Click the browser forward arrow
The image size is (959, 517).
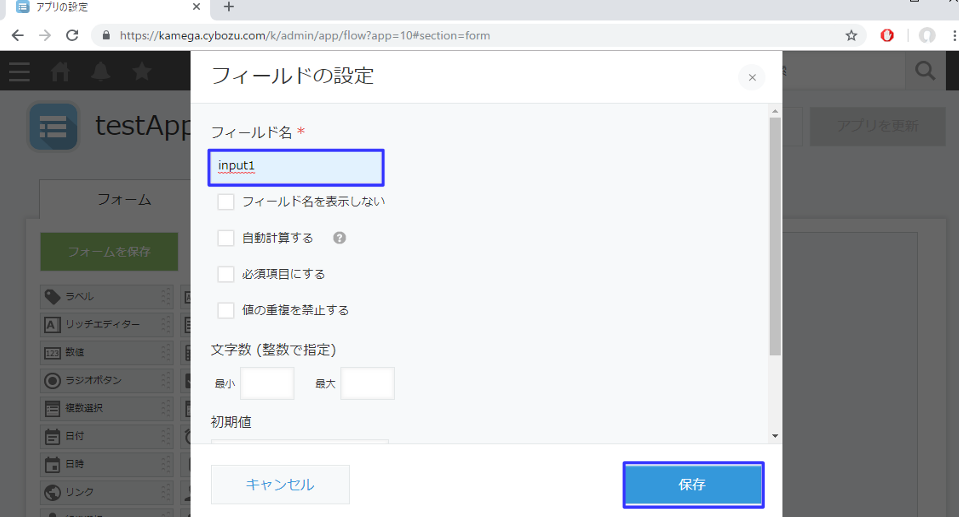(x=45, y=35)
